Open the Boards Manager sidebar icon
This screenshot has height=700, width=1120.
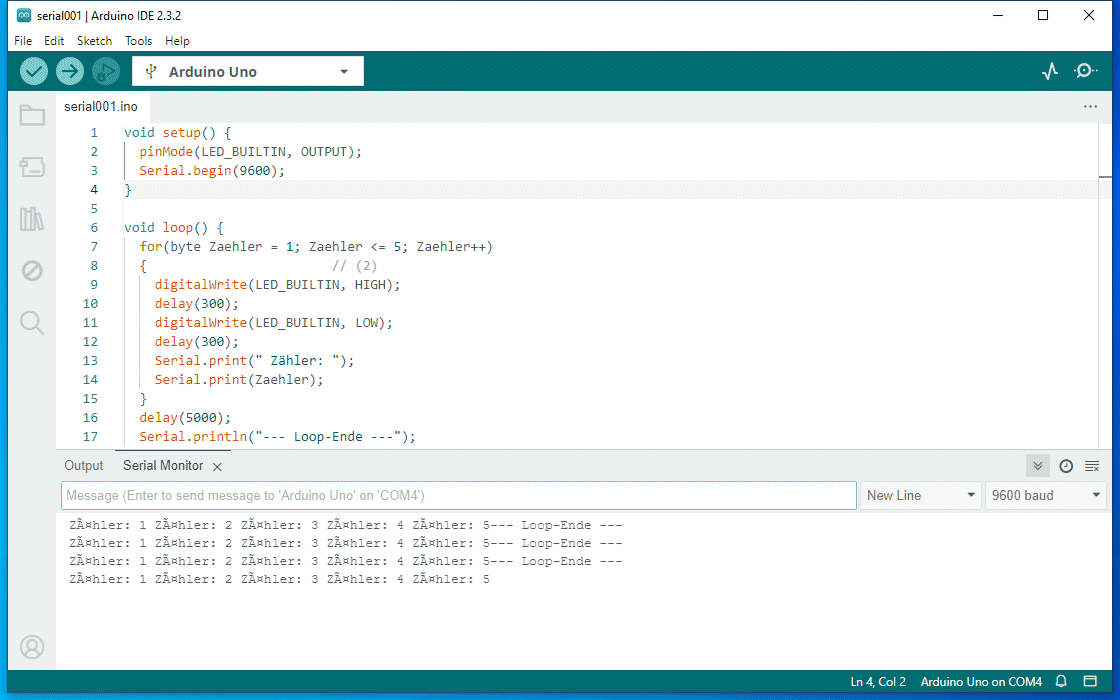32,166
